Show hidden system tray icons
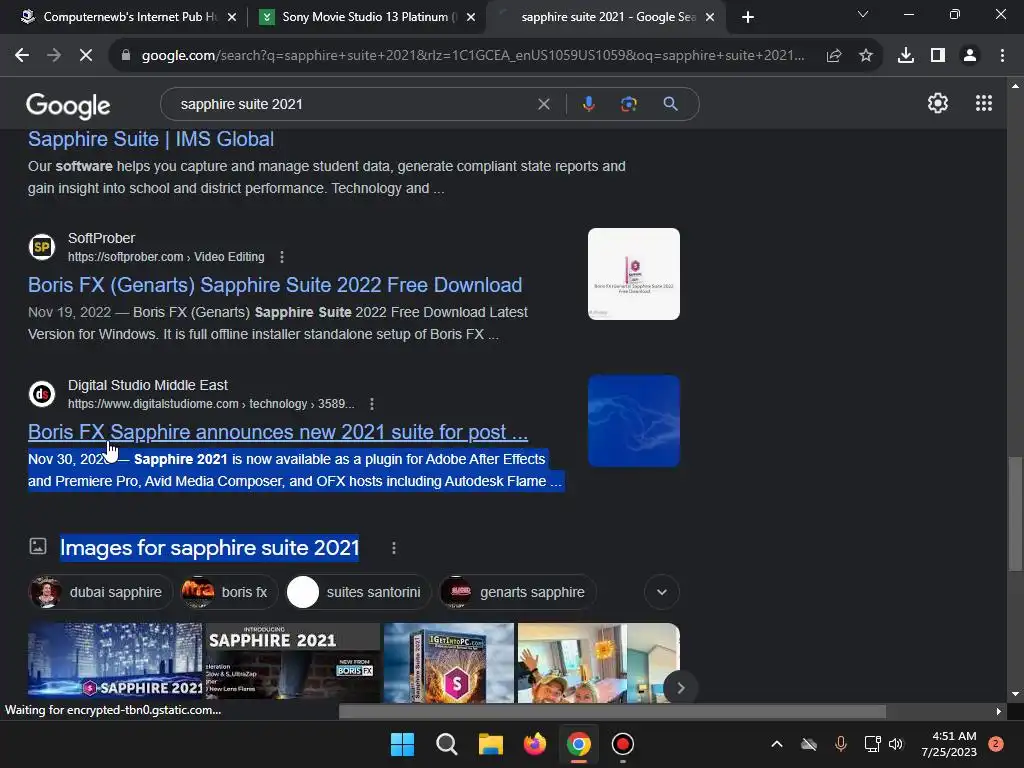Screen dimensions: 1024x768 pyautogui.click(x=776, y=744)
